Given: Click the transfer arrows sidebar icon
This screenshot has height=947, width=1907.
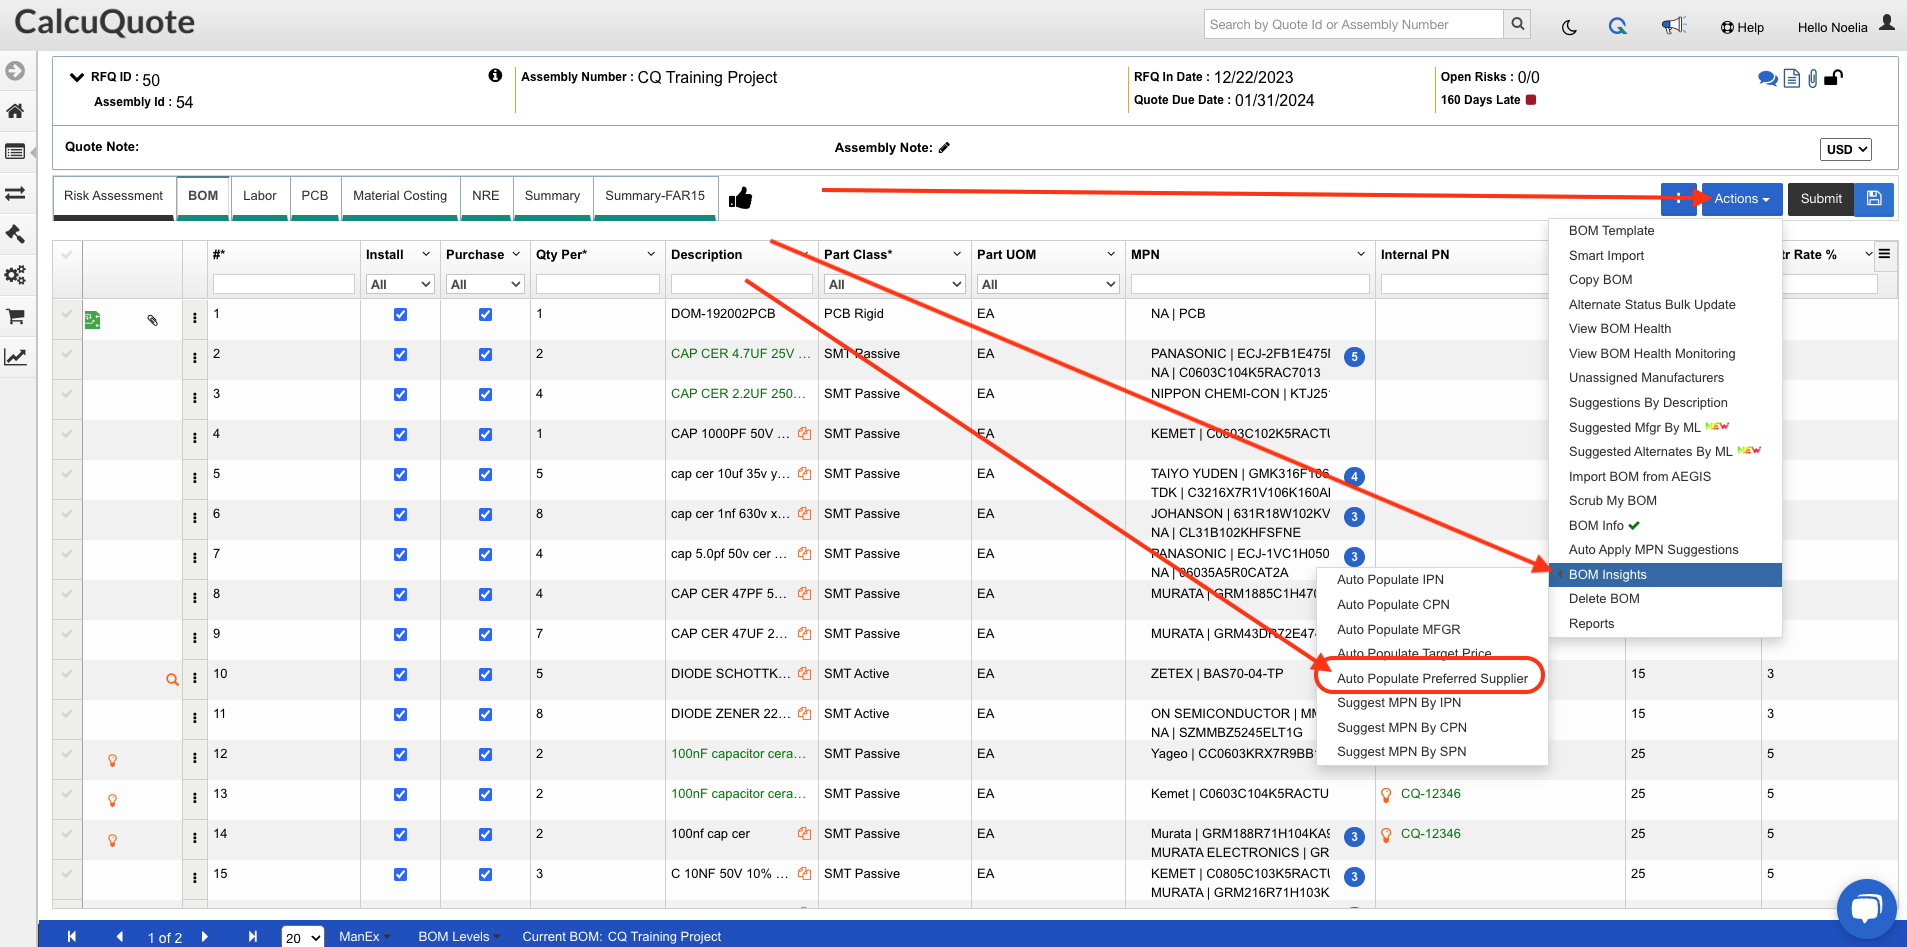Looking at the screenshot, I should click(x=15, y=193).
